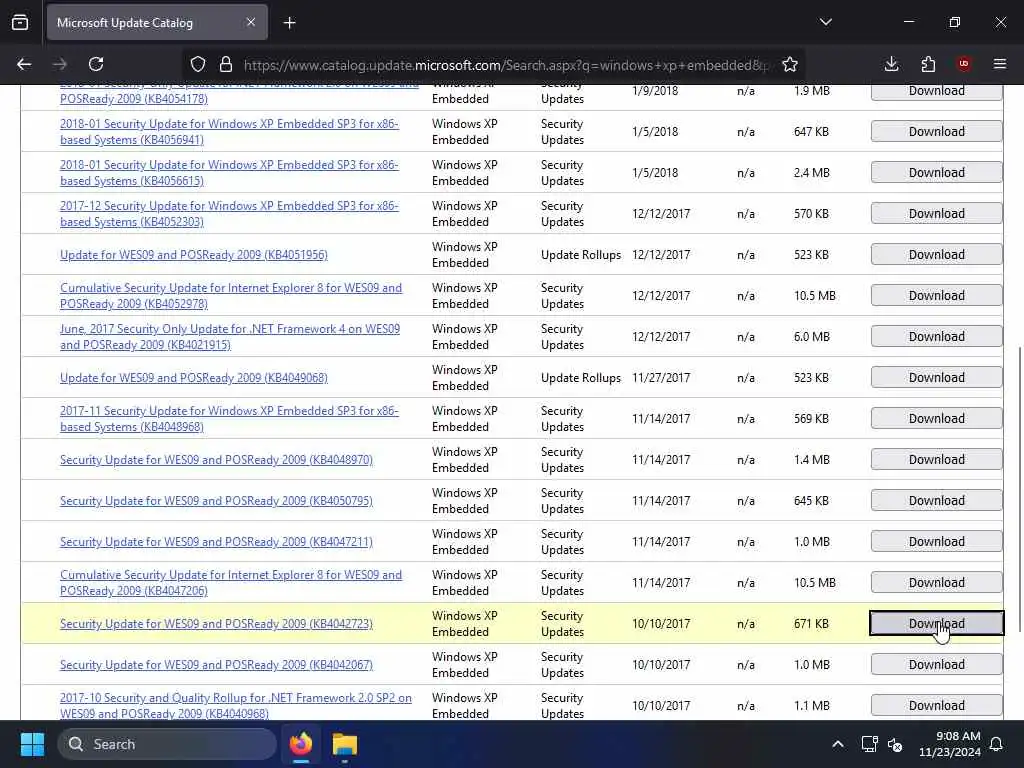The image size is (1024, 768).
Task: Open 2017-11 security update KB4048968 link
Action: tap(229, 419)
